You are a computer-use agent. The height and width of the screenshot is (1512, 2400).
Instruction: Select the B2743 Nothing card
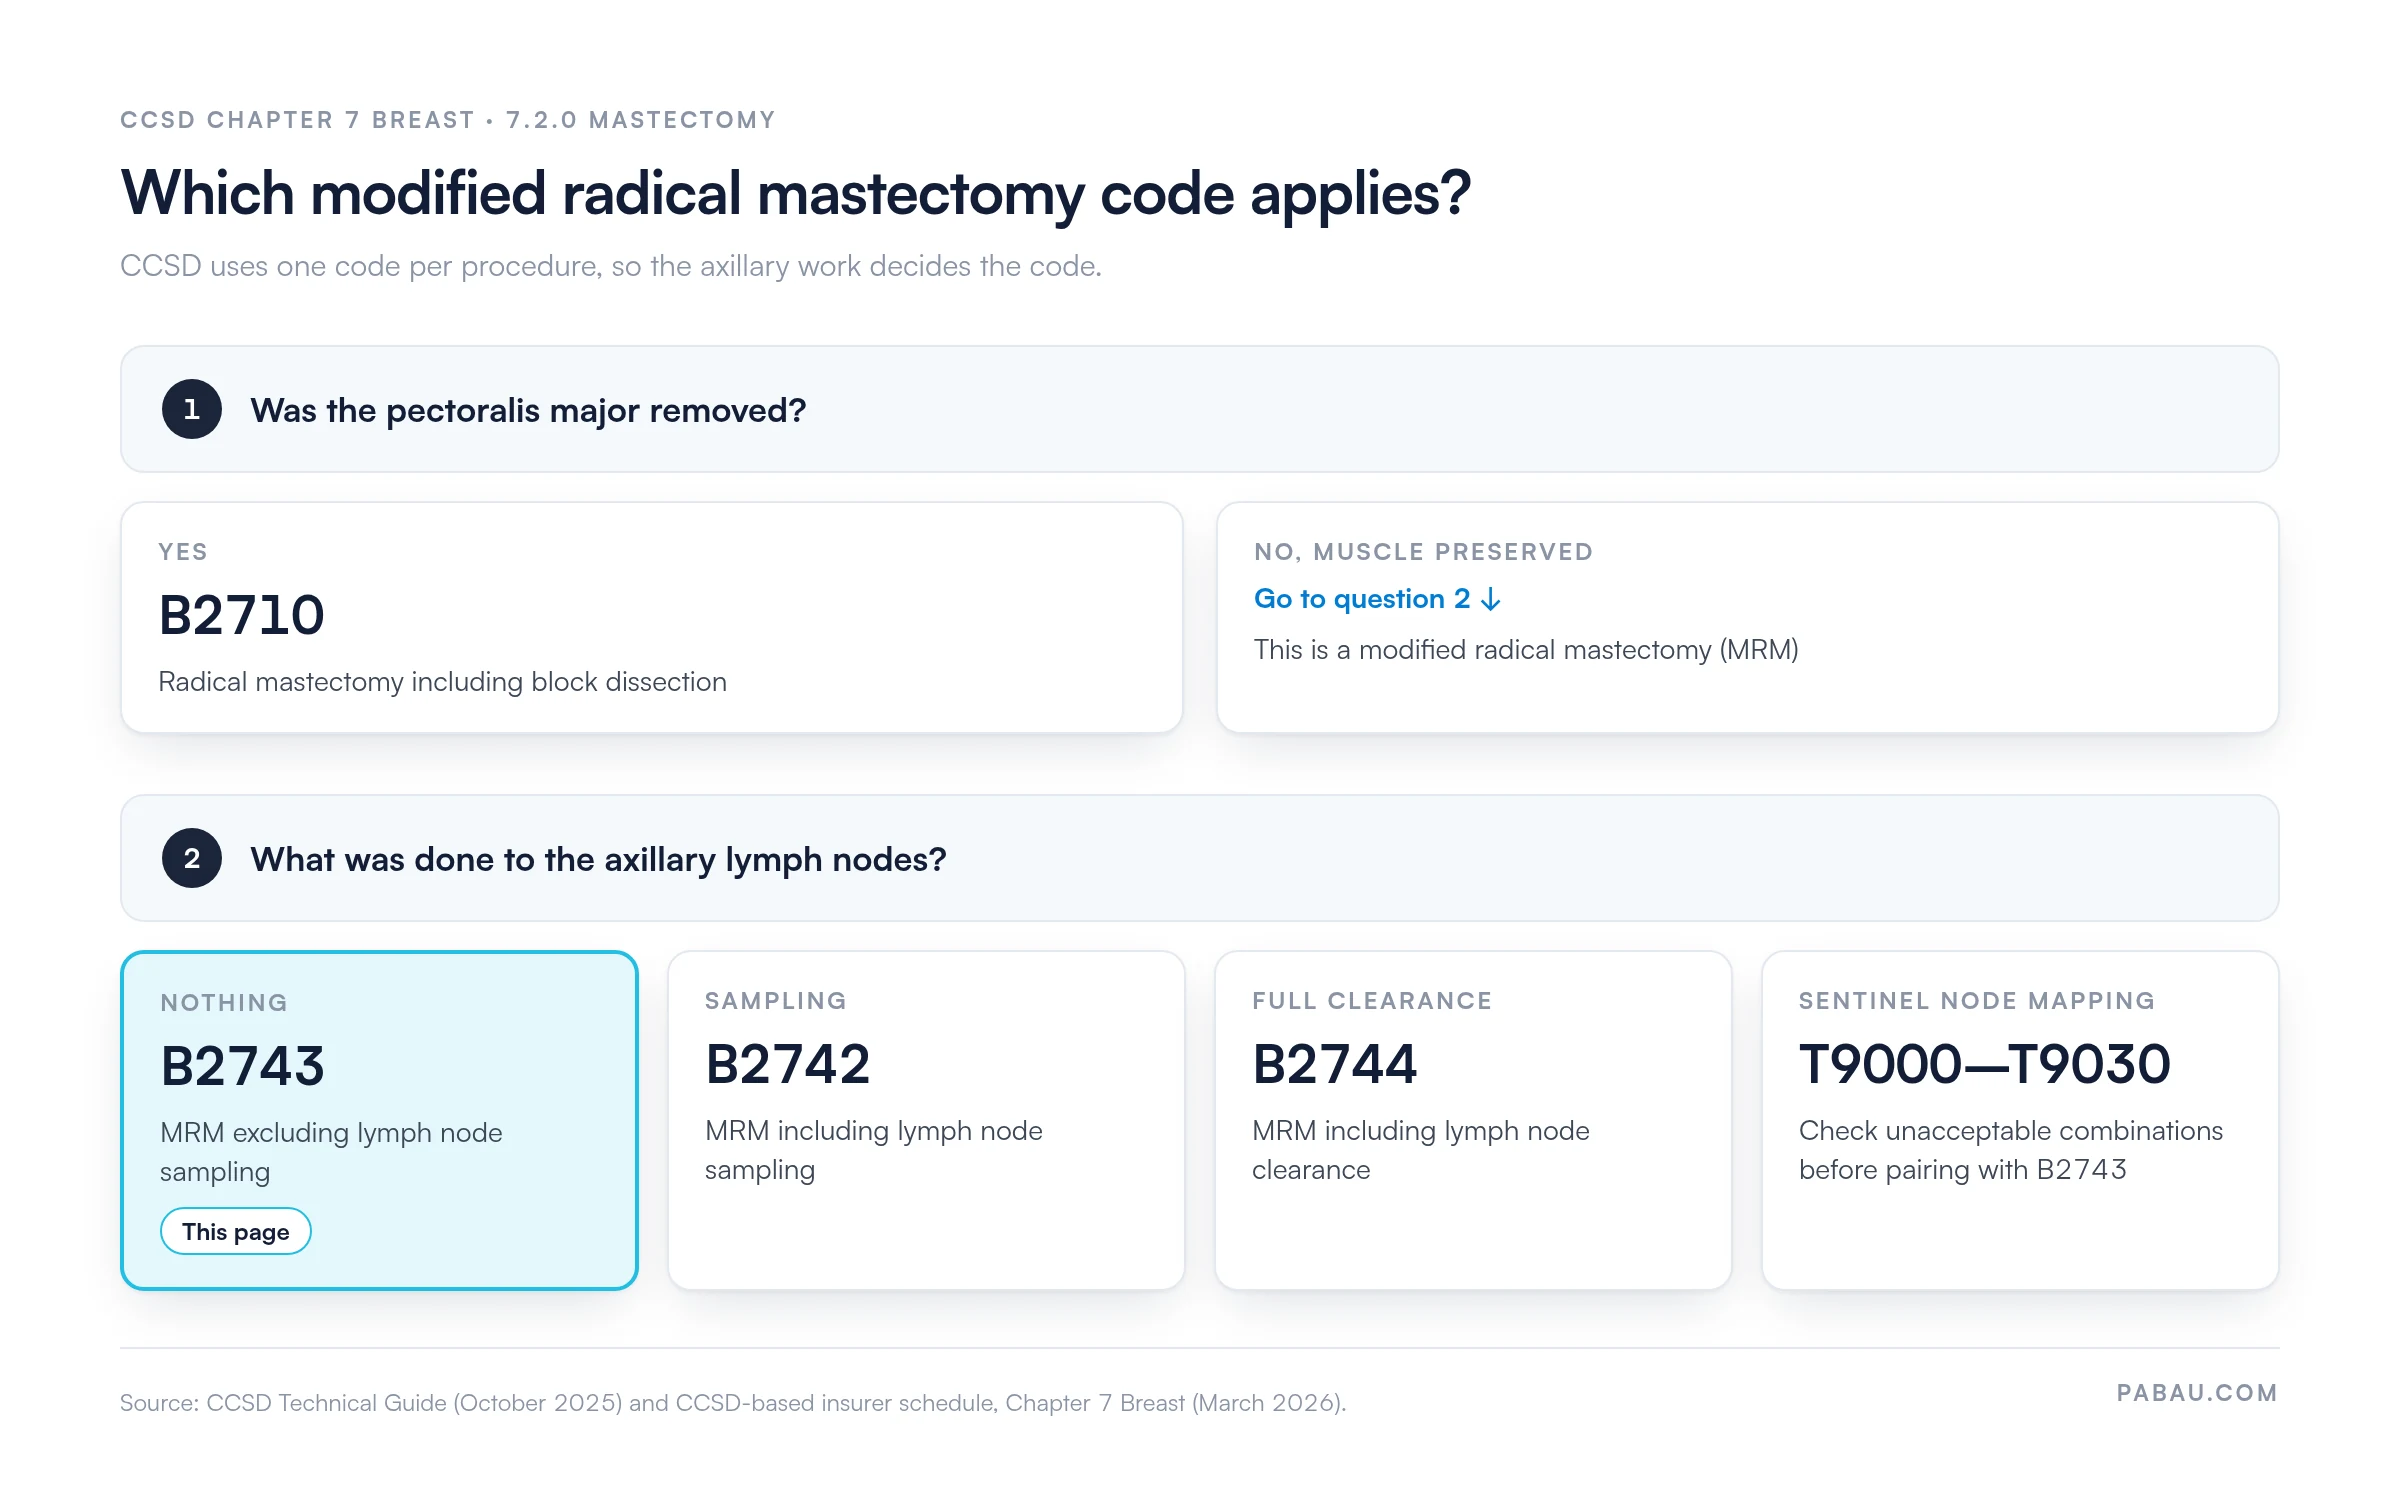tap(379, 1120)
